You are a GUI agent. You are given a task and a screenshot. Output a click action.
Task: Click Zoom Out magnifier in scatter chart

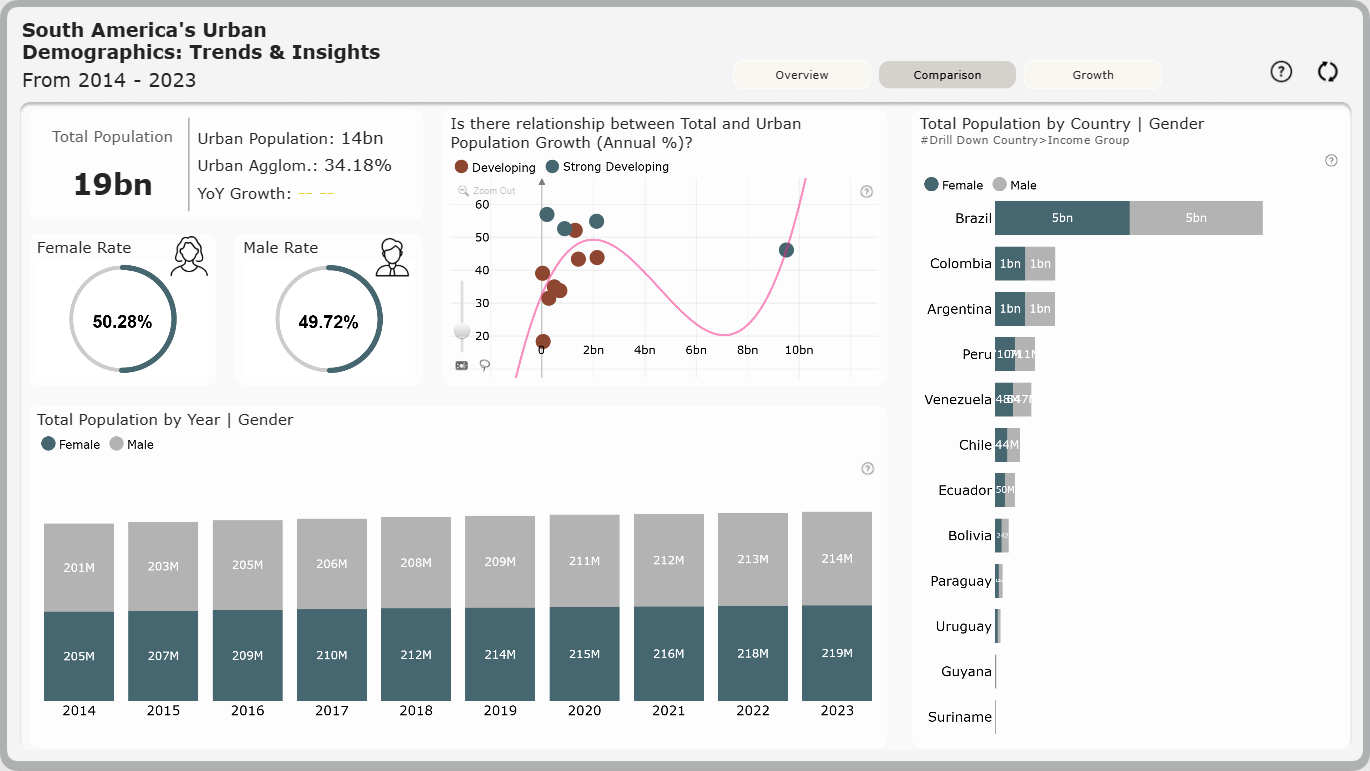click(463, 190)
